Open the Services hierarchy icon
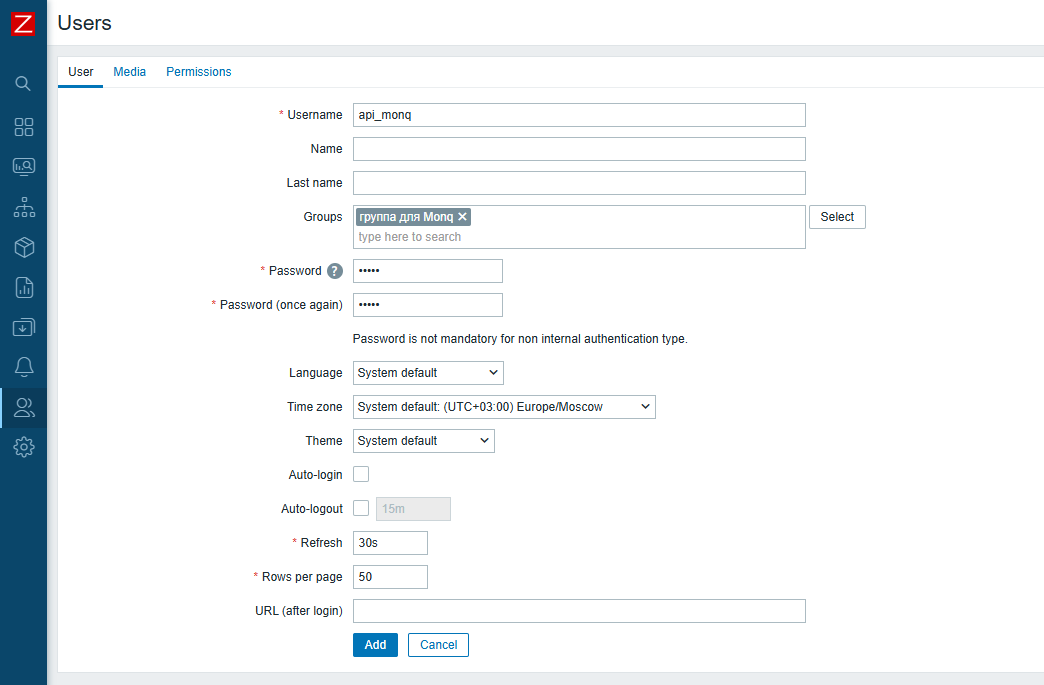The width and height of the screenshot is (1044, 685). point(23,208)
